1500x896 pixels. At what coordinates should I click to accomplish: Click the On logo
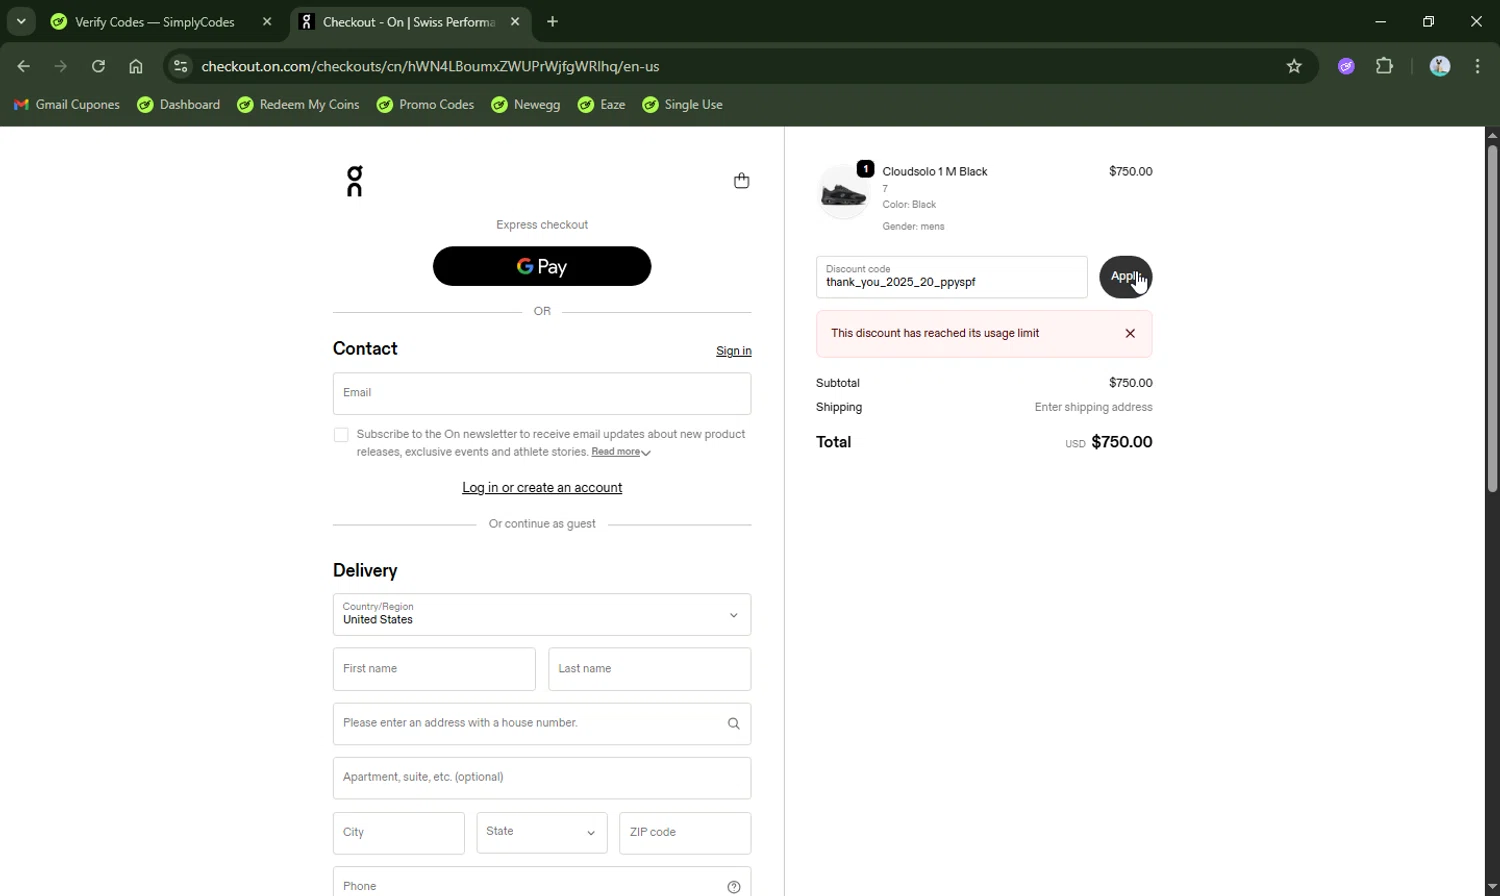[354, 181]
